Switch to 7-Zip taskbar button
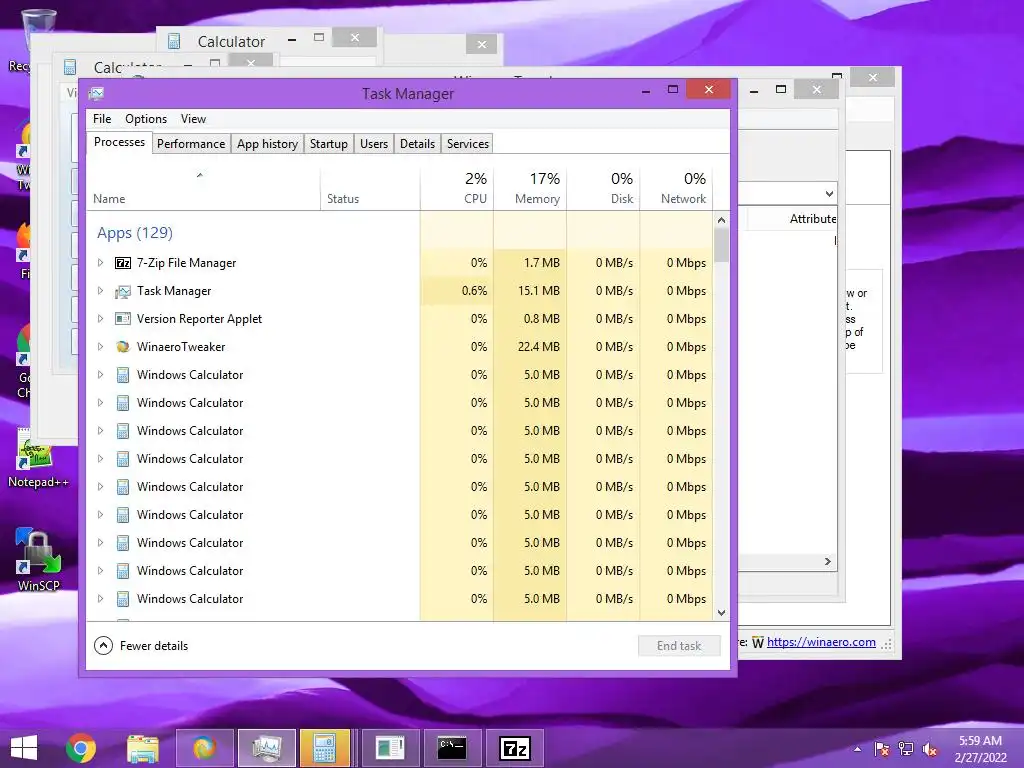1024x768 pixels. coord(515,748)
